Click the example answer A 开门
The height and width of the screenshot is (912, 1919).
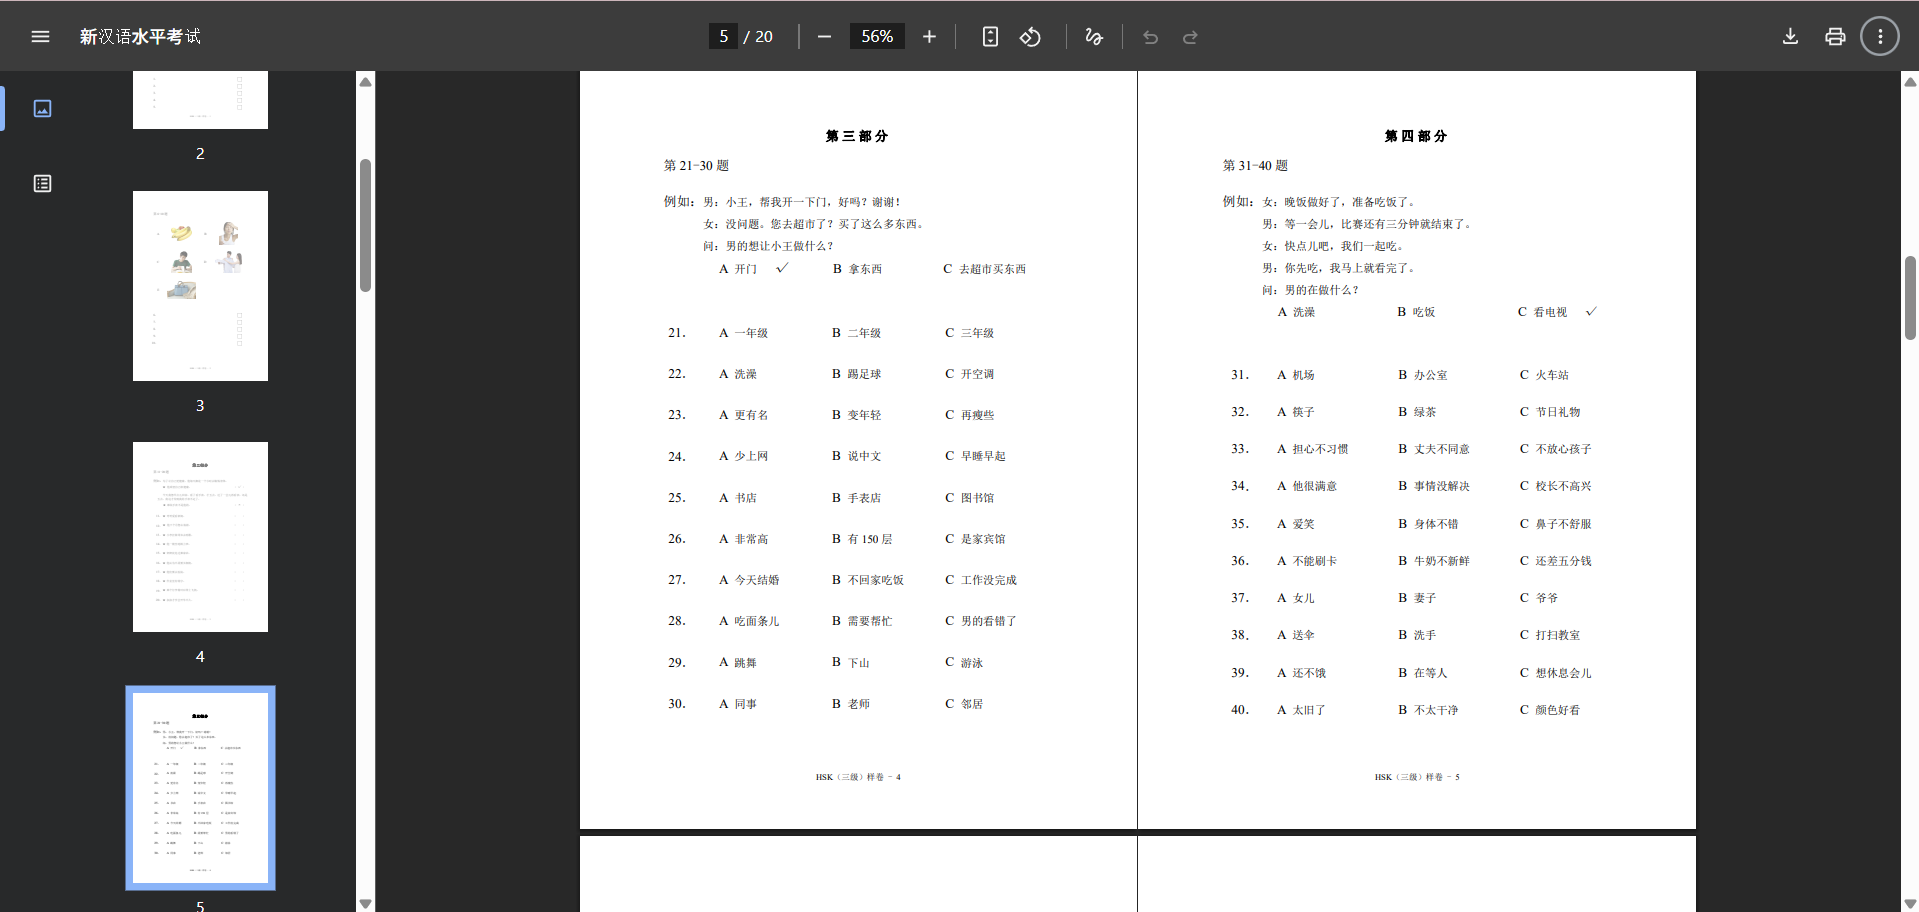point(738,269)
